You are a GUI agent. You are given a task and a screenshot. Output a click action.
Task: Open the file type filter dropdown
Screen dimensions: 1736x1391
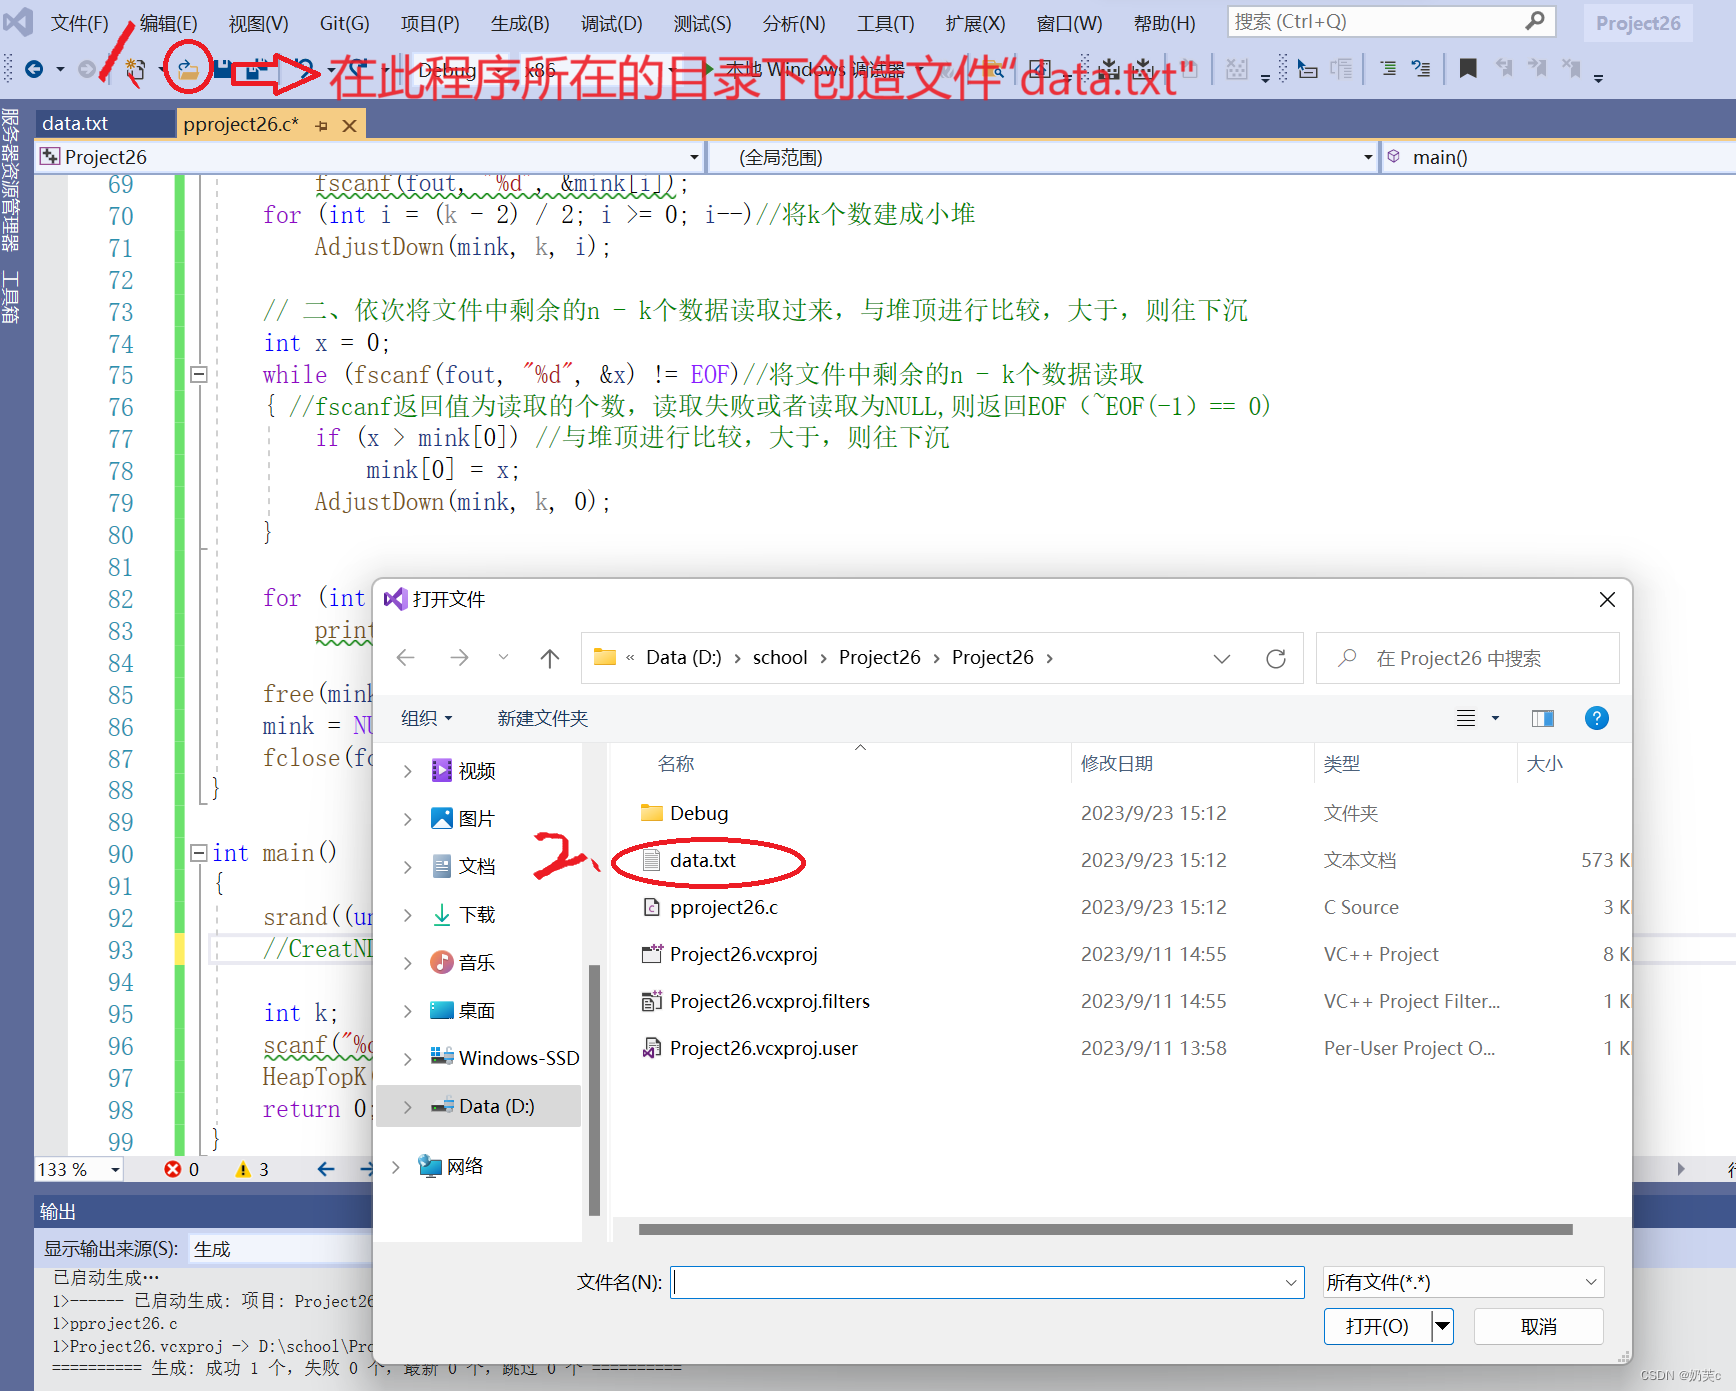tap(1591, 1282)
